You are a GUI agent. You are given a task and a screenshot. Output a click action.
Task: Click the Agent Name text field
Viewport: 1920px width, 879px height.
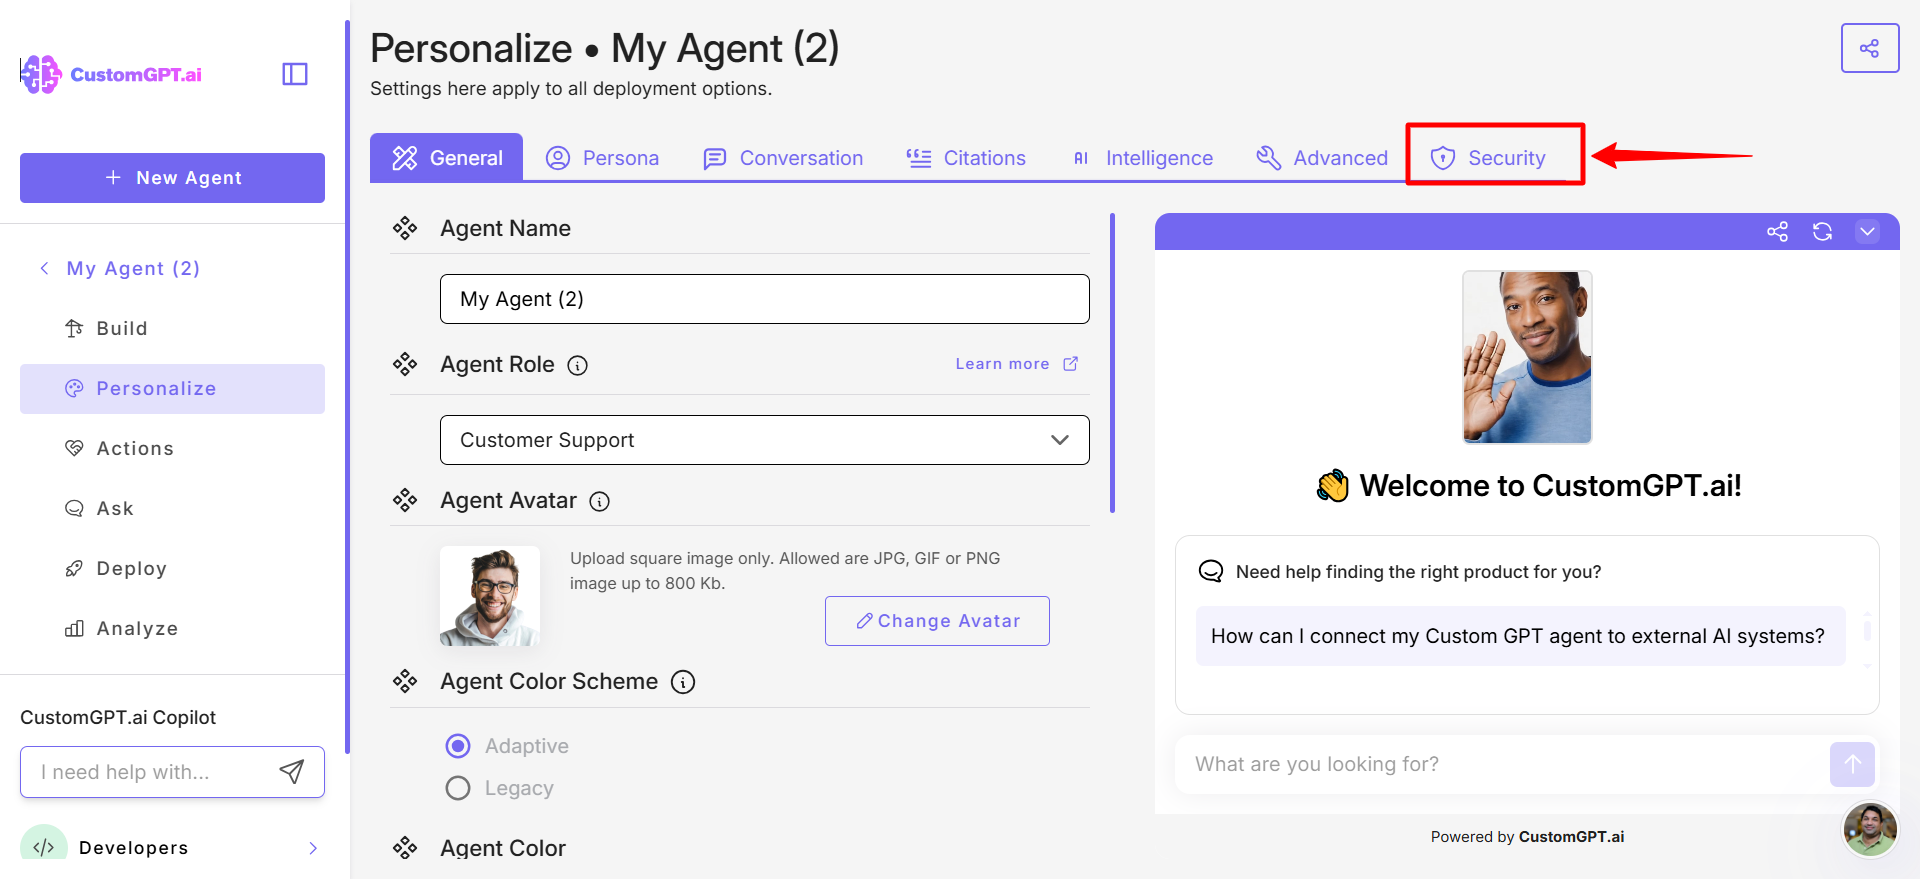click(x=764, y=299)
